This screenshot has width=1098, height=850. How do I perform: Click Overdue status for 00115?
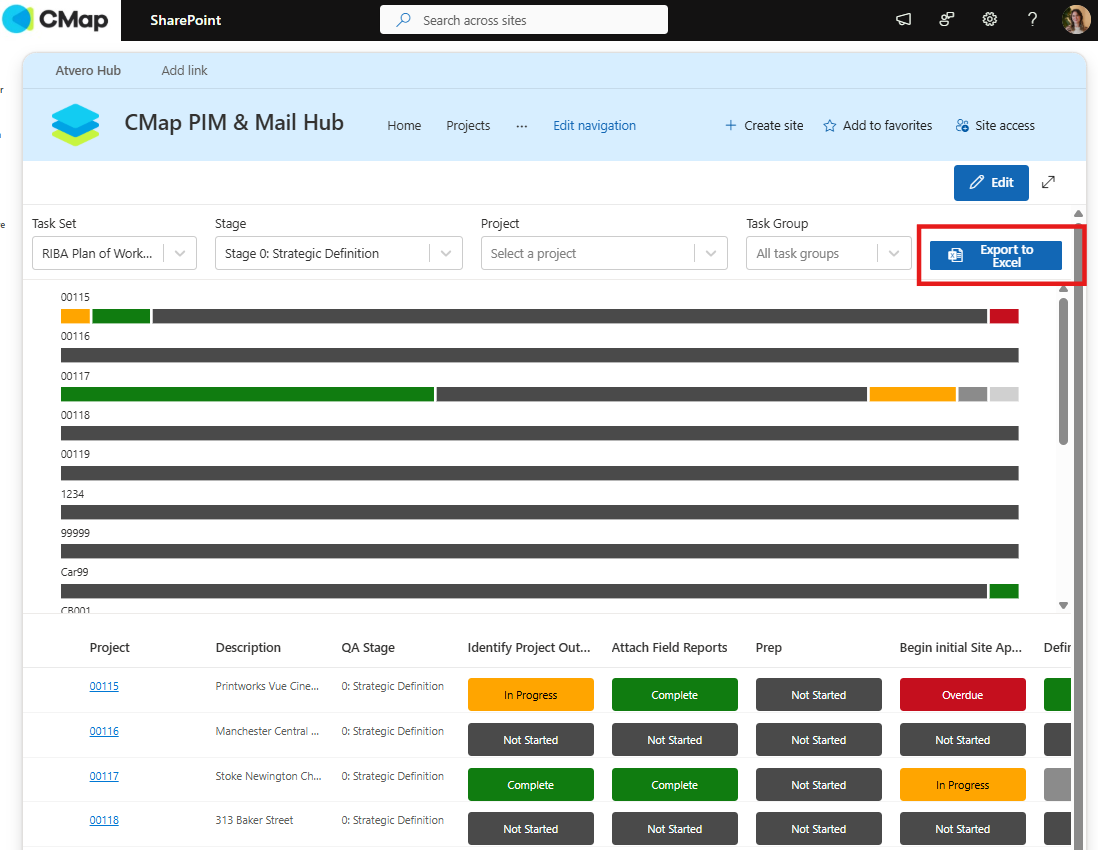click(x=963, y=695)
